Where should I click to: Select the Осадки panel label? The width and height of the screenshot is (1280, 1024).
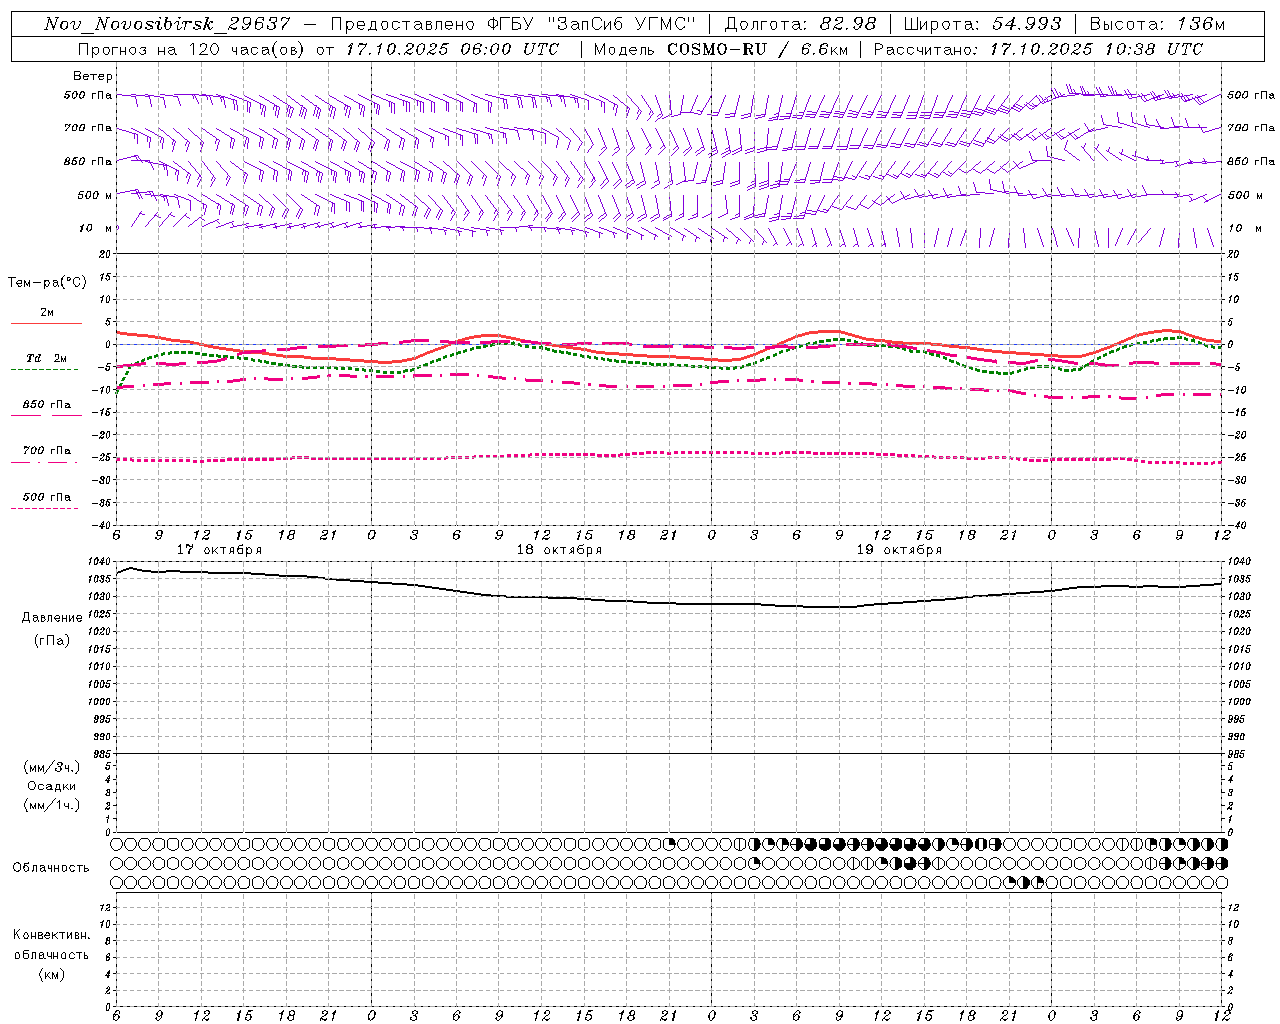[x=52, y=786]
